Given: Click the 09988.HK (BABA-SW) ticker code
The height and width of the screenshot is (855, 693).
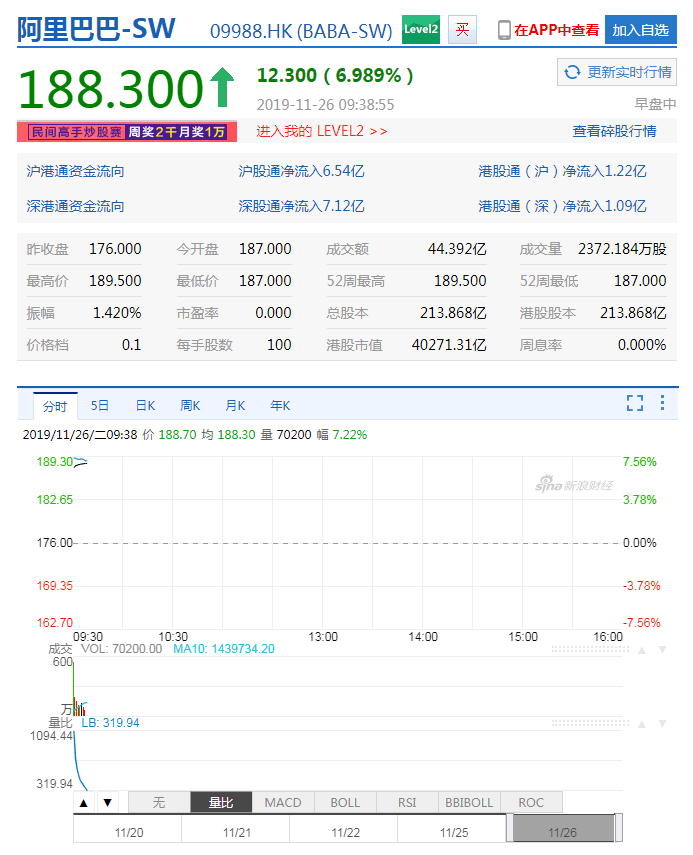Looking at the screenshot, I should [301, 31].
